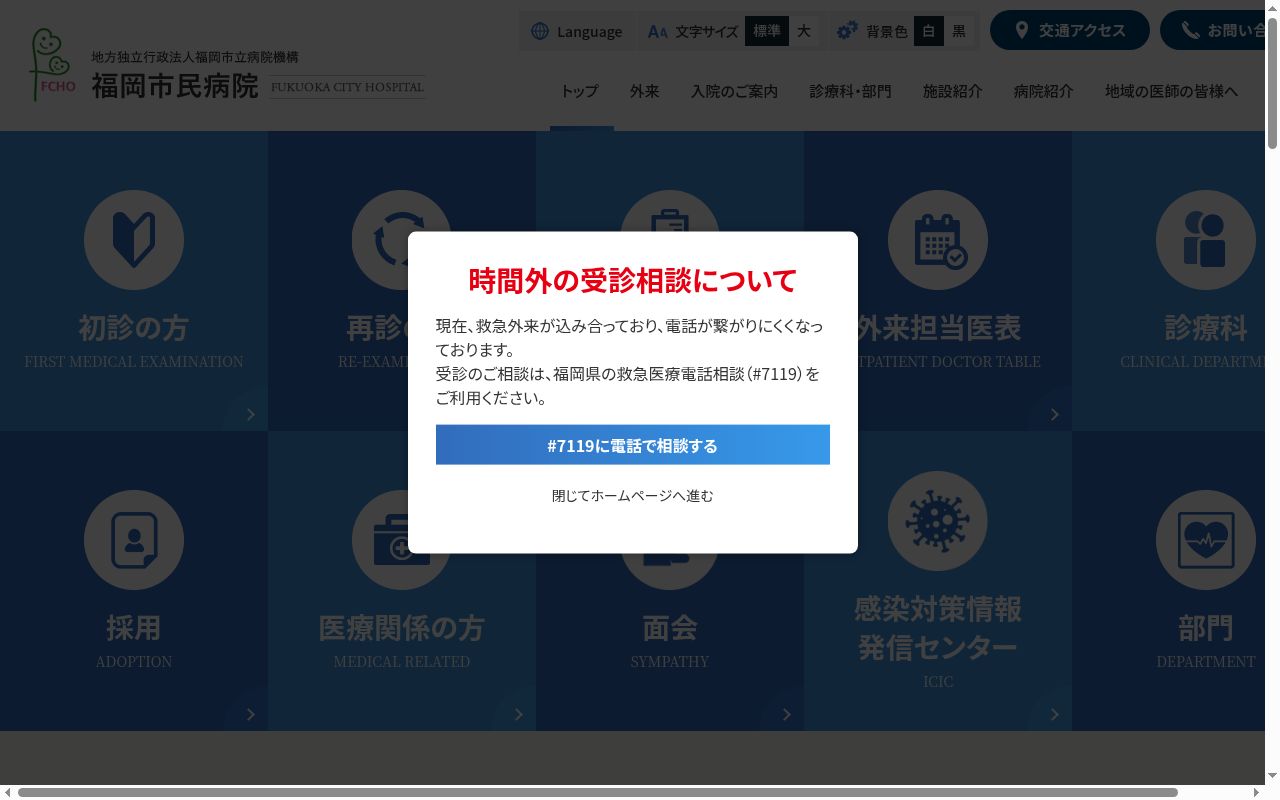Open the トップ navigation tab
Viewport: 1280px width, 800px height.
(x=579, y=91)
